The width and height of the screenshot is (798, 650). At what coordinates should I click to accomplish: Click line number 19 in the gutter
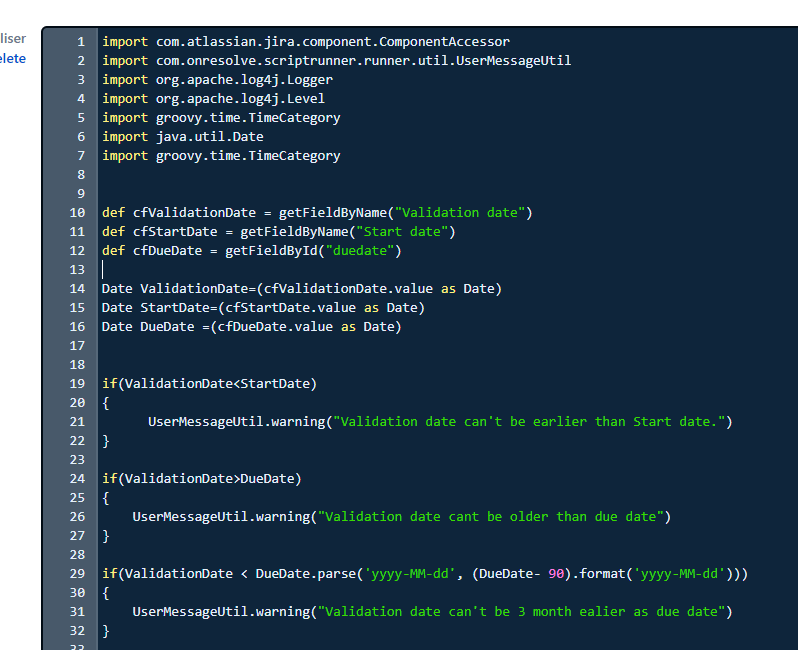click(x=77, y=384)
